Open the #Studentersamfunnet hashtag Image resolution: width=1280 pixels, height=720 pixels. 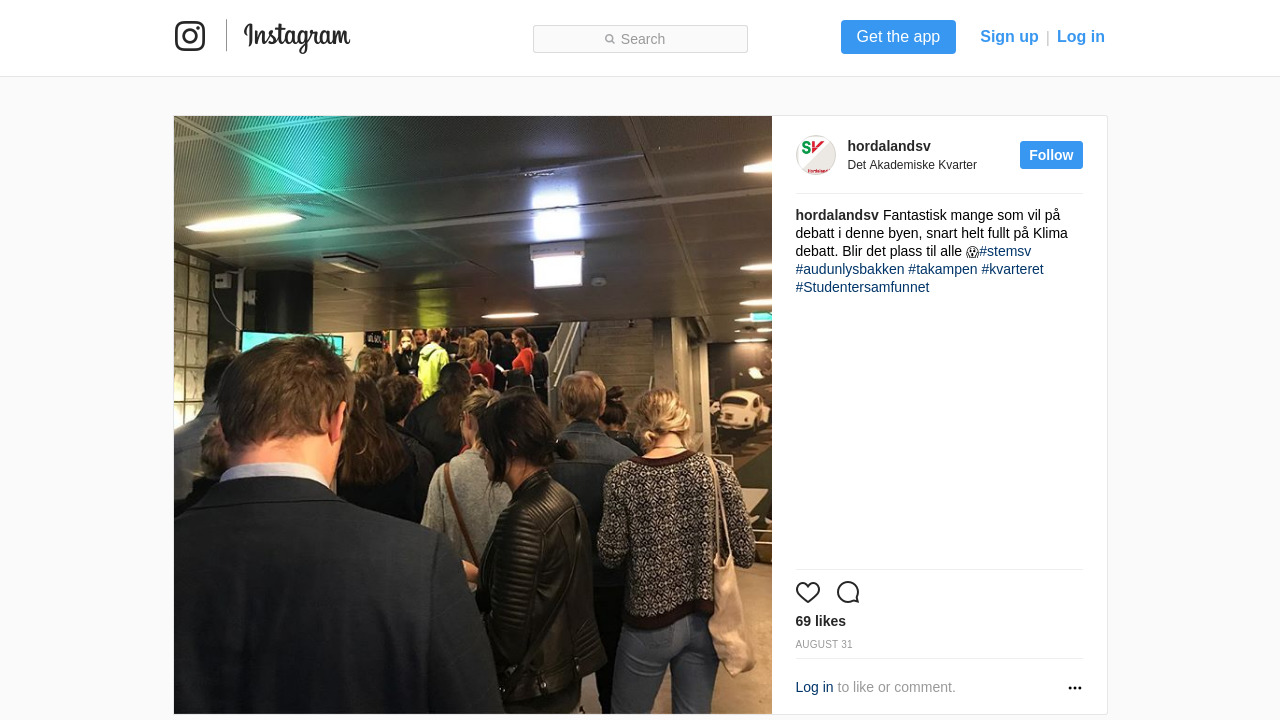(x=863, y=287)
